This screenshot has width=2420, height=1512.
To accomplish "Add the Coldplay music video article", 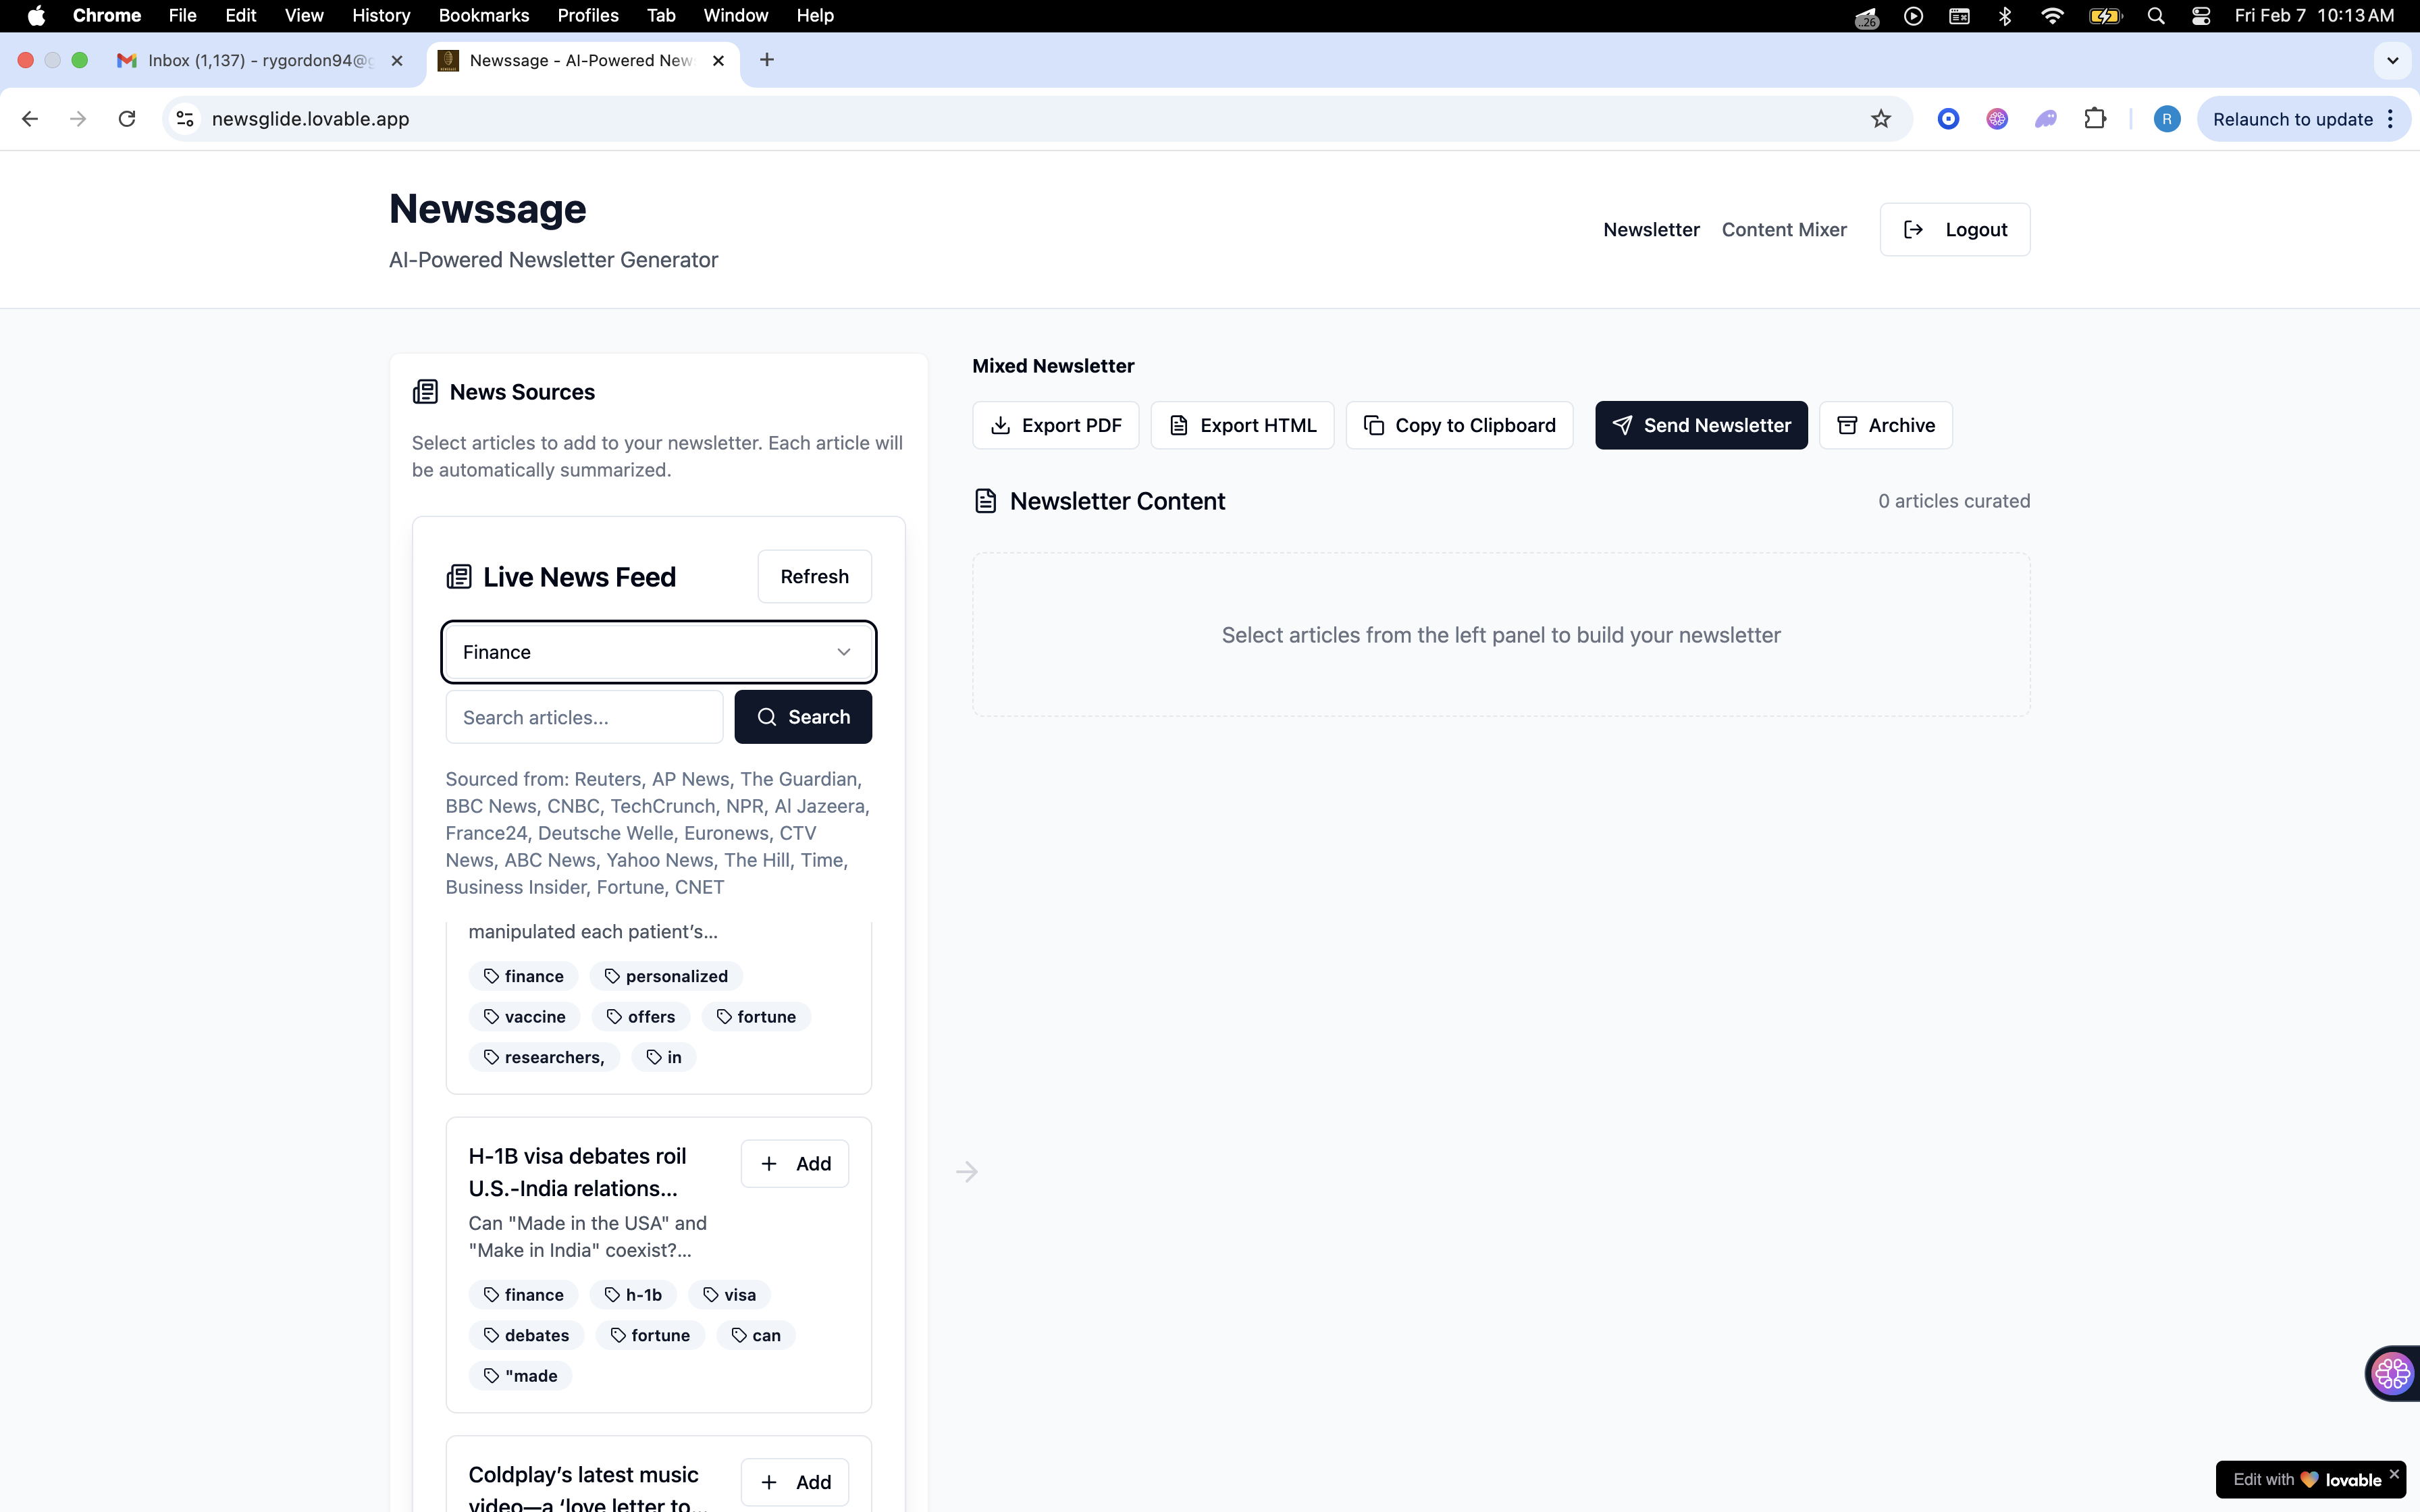I will point(795,1482).
